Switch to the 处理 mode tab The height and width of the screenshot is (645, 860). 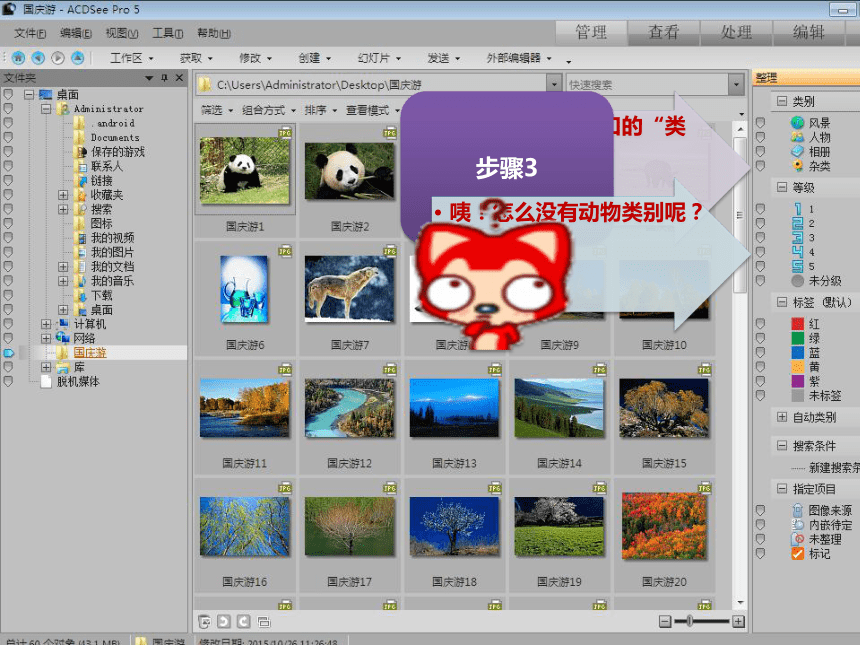pyautogui.click(x=736, y=32)
